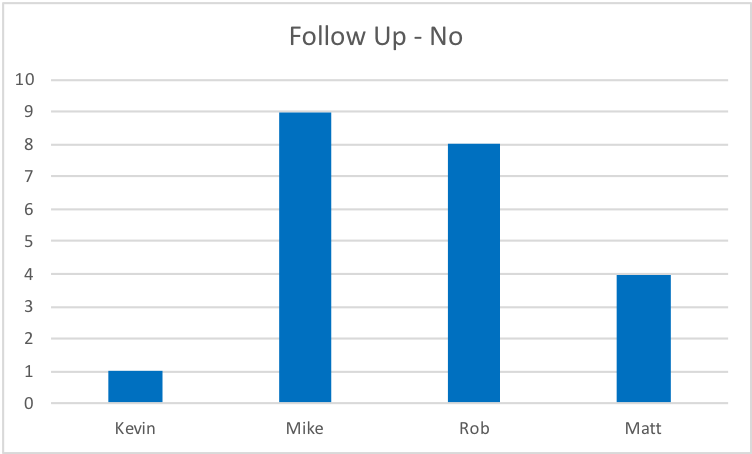
Task: Click the chart title "Follow Up - No"
Action: [375, 37]
